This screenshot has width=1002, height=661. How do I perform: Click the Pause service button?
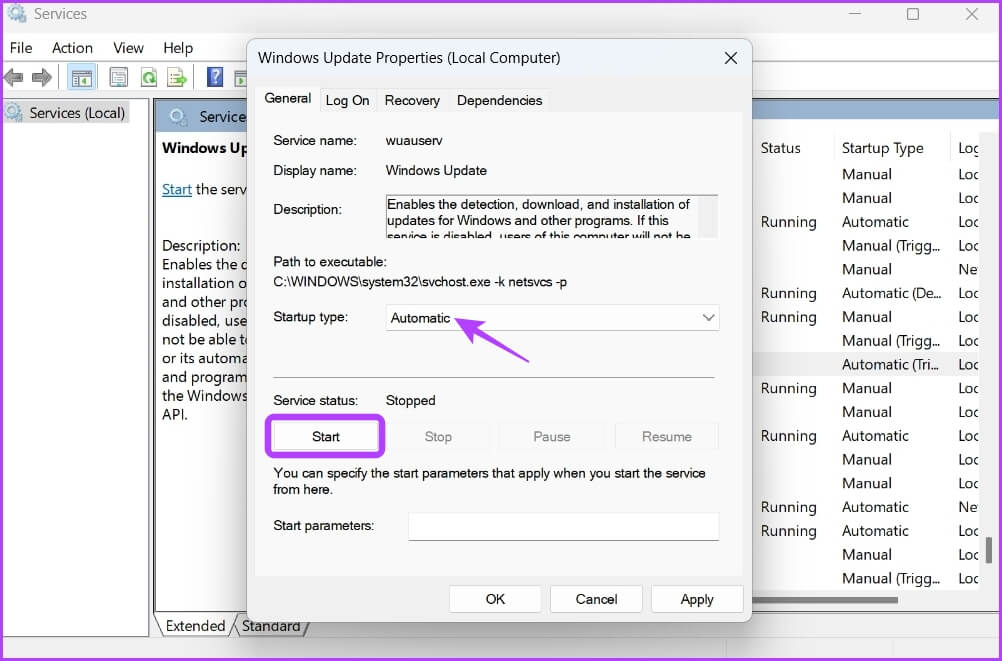click(x=551, y=437)
